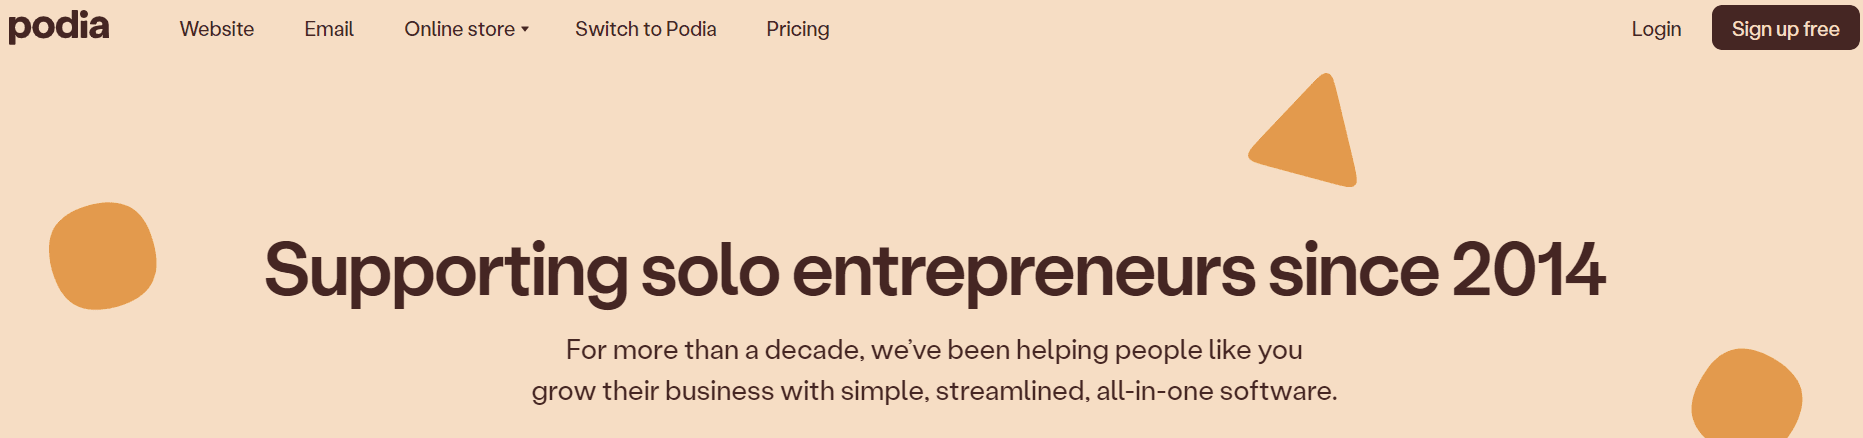The width and height of the screenshot is (1863, 438).
Task: Click the word entrepreneurs in the headline
Action: 1024,272
